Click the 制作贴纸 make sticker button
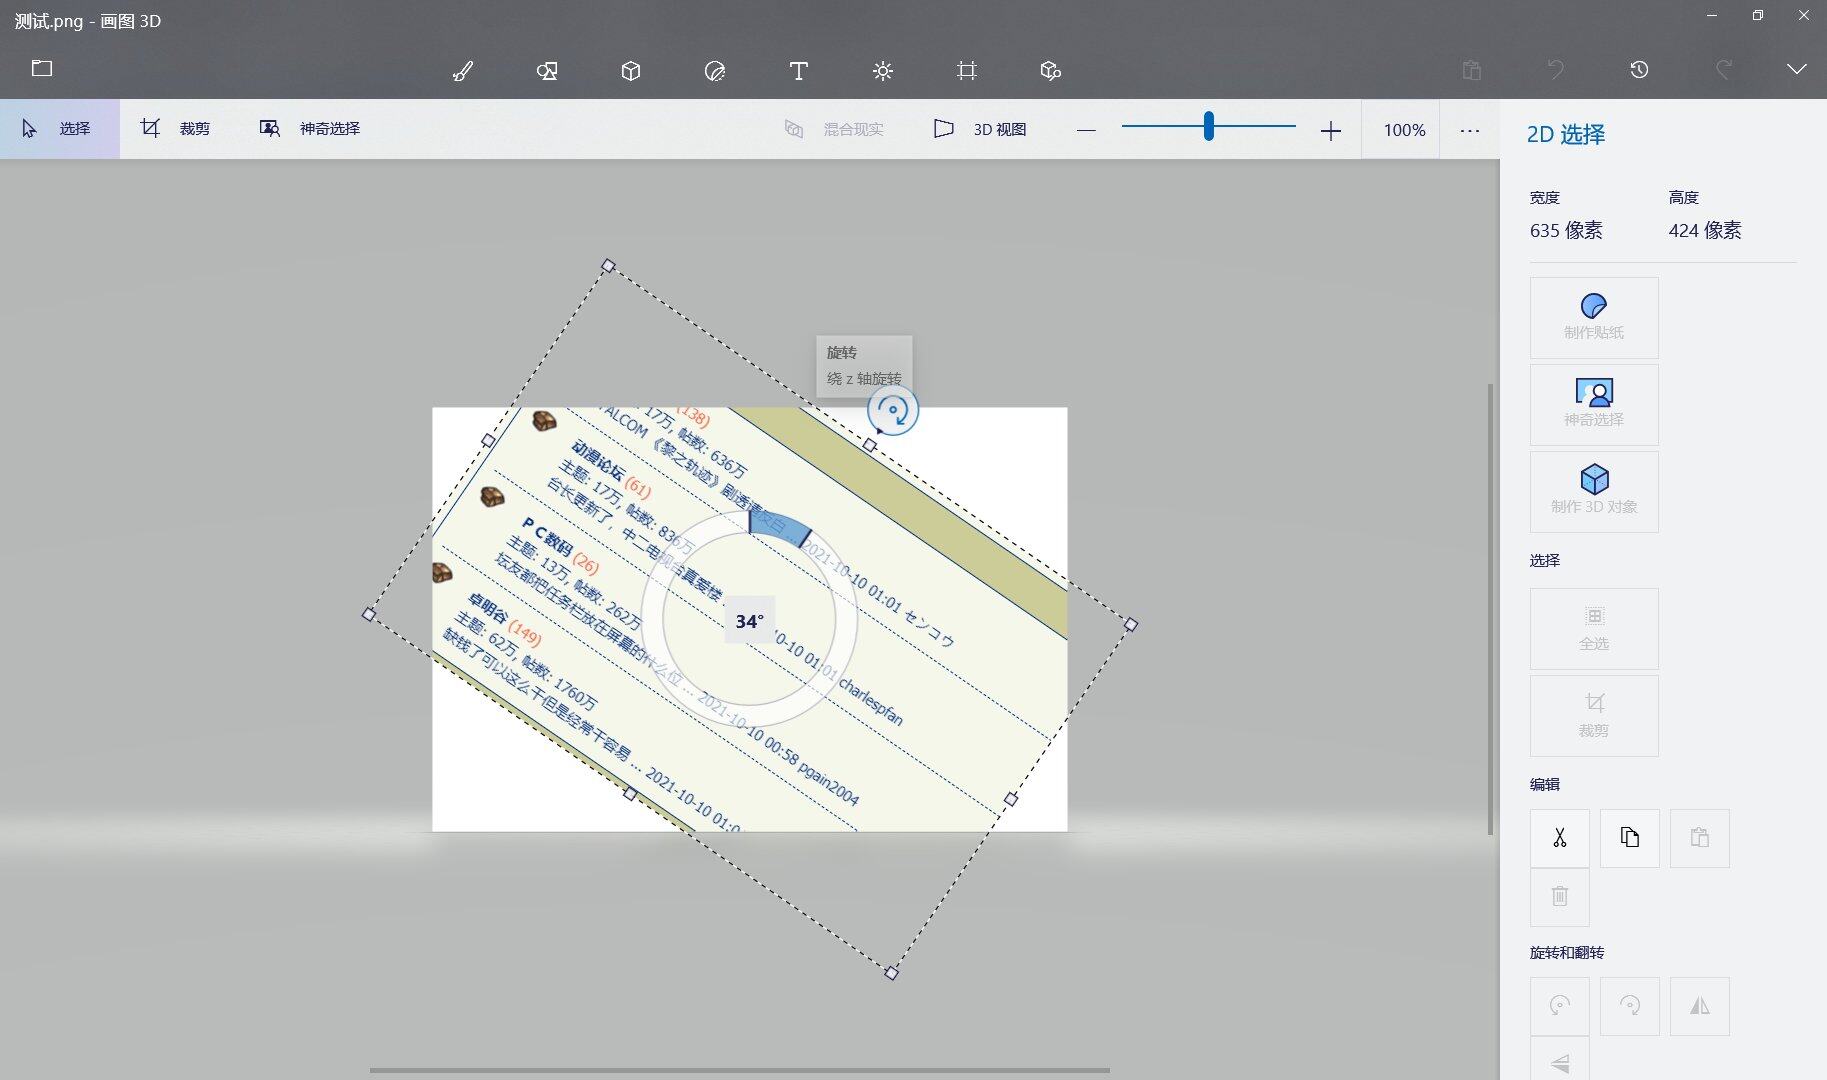Screen dimensions: 1827x1080 coord(1594,318)
